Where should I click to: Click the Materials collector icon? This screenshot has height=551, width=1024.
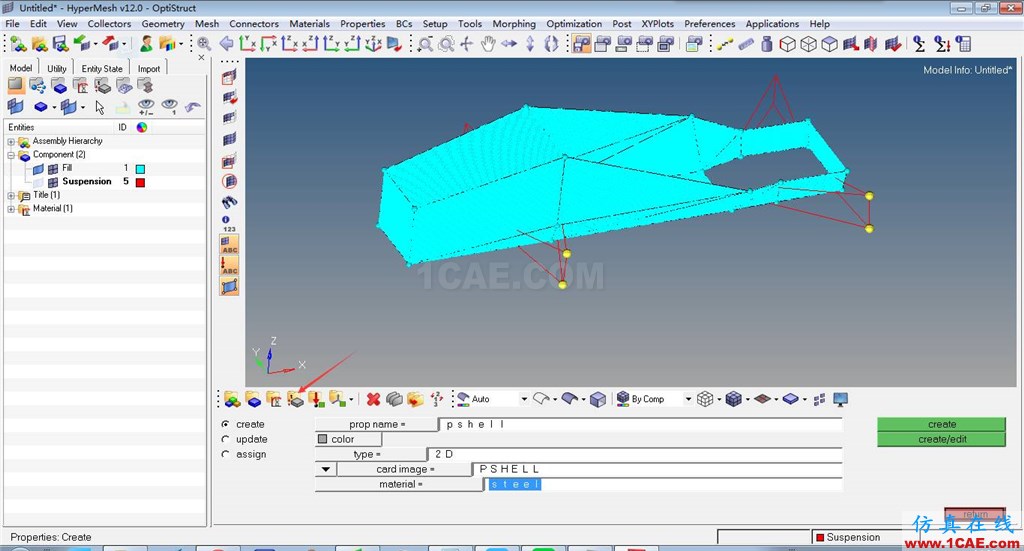[x=274, y=399]
